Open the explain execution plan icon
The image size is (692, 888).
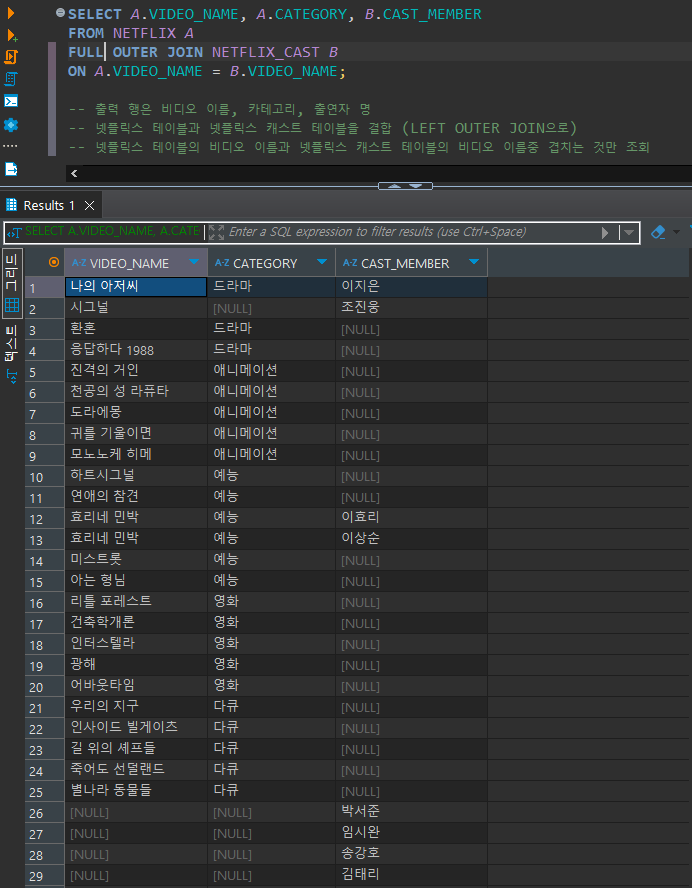(11, 79)
